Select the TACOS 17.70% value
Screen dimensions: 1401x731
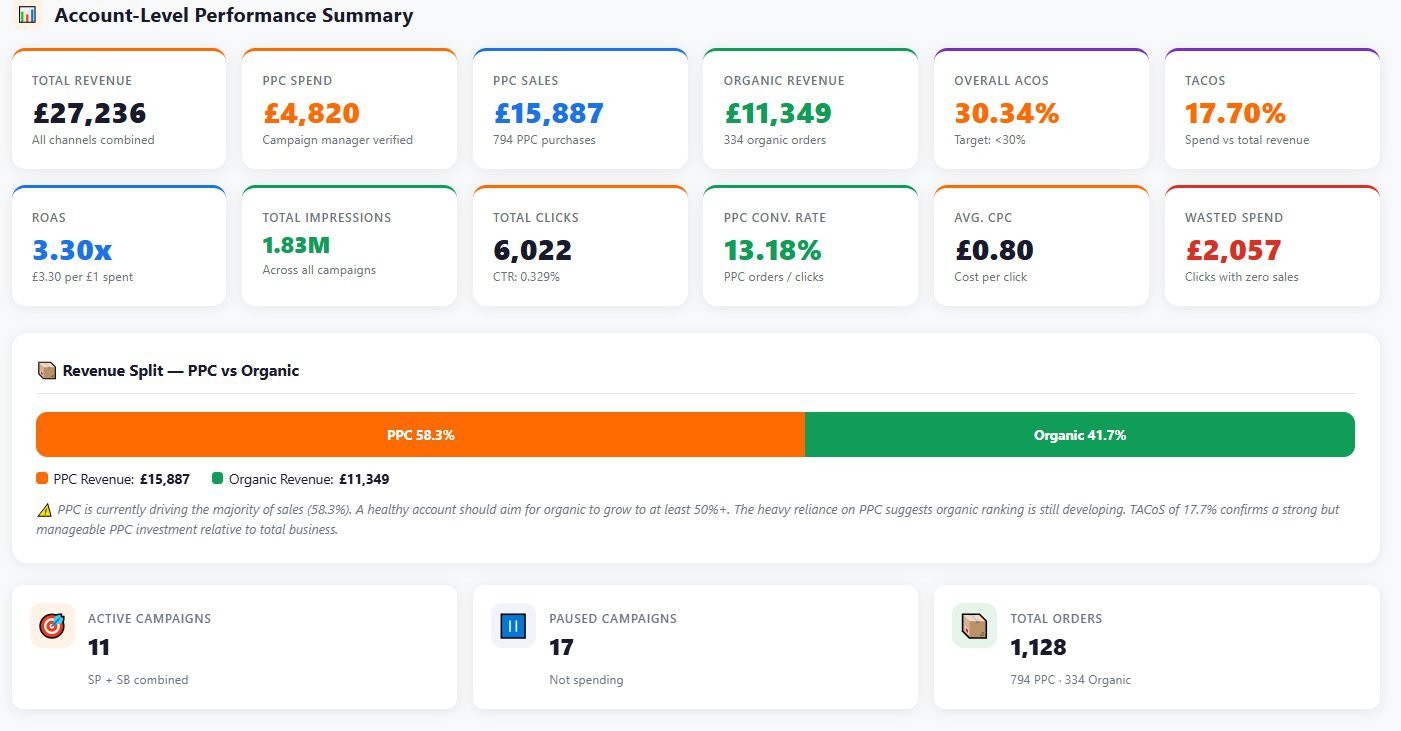(x=1235, y=113)
